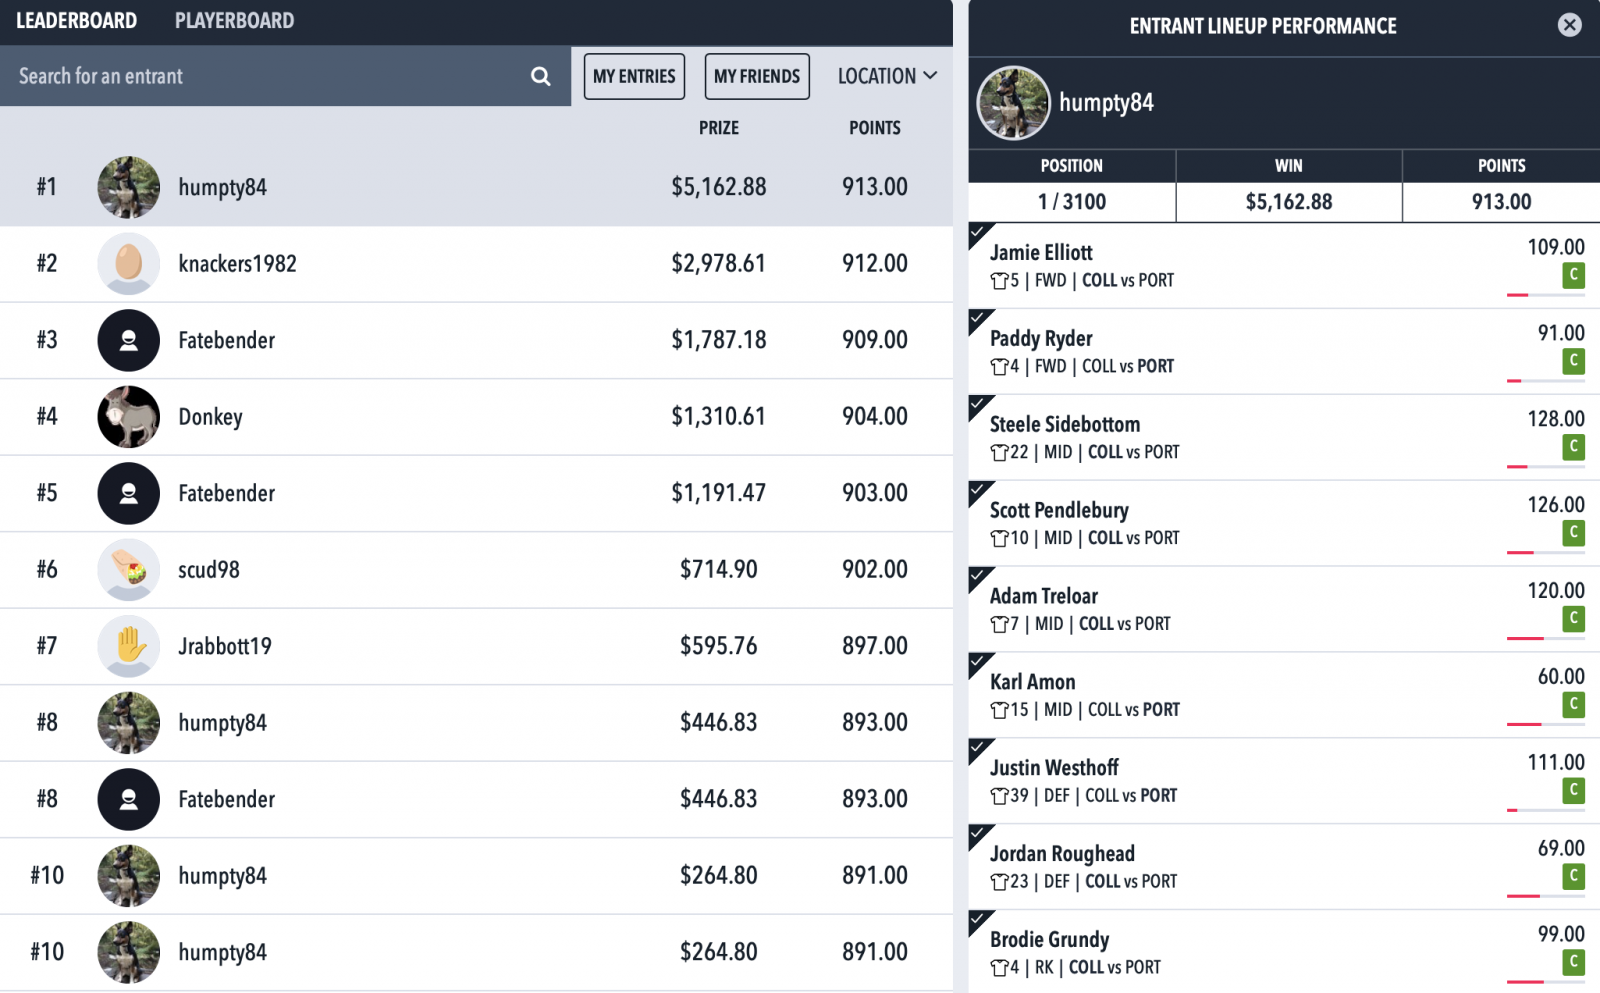
Task: Click the $5,162.88 prize in leaderboard row
Action: pyautogui.click(x=719, y=187)
